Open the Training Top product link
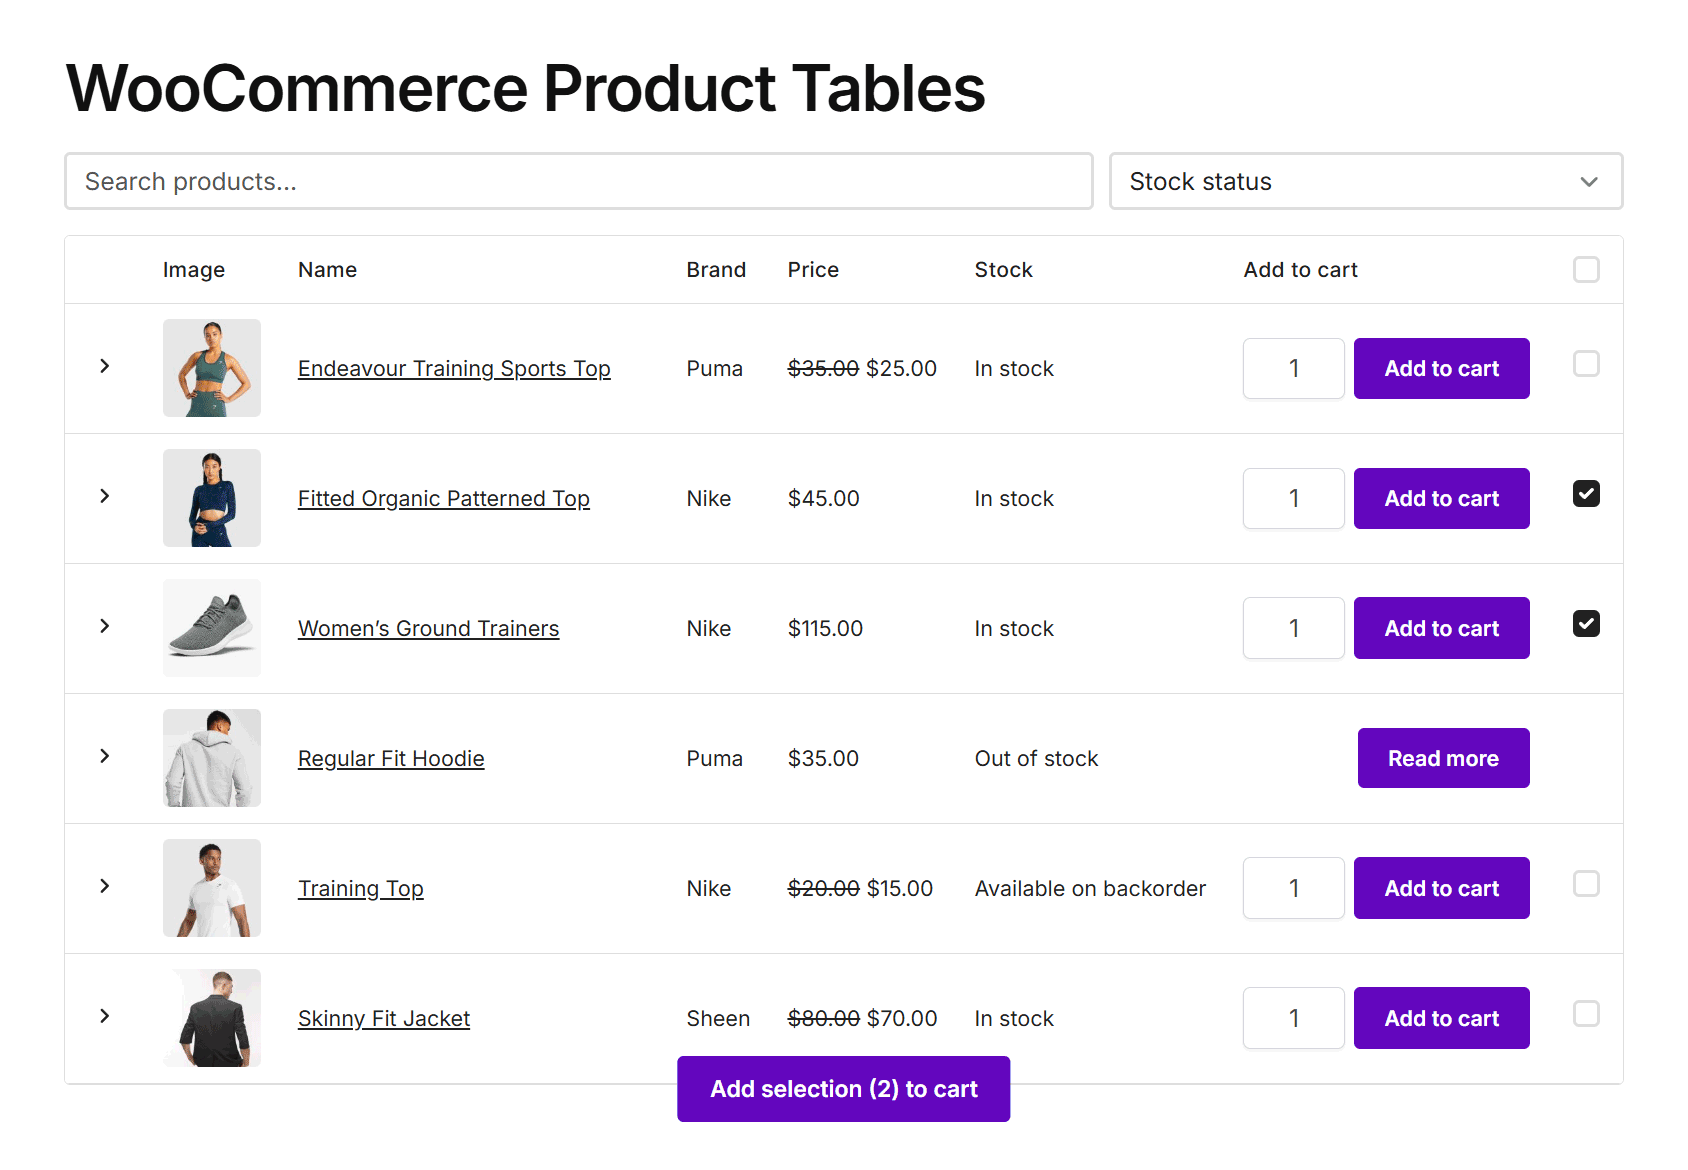 tap(360, 889)
